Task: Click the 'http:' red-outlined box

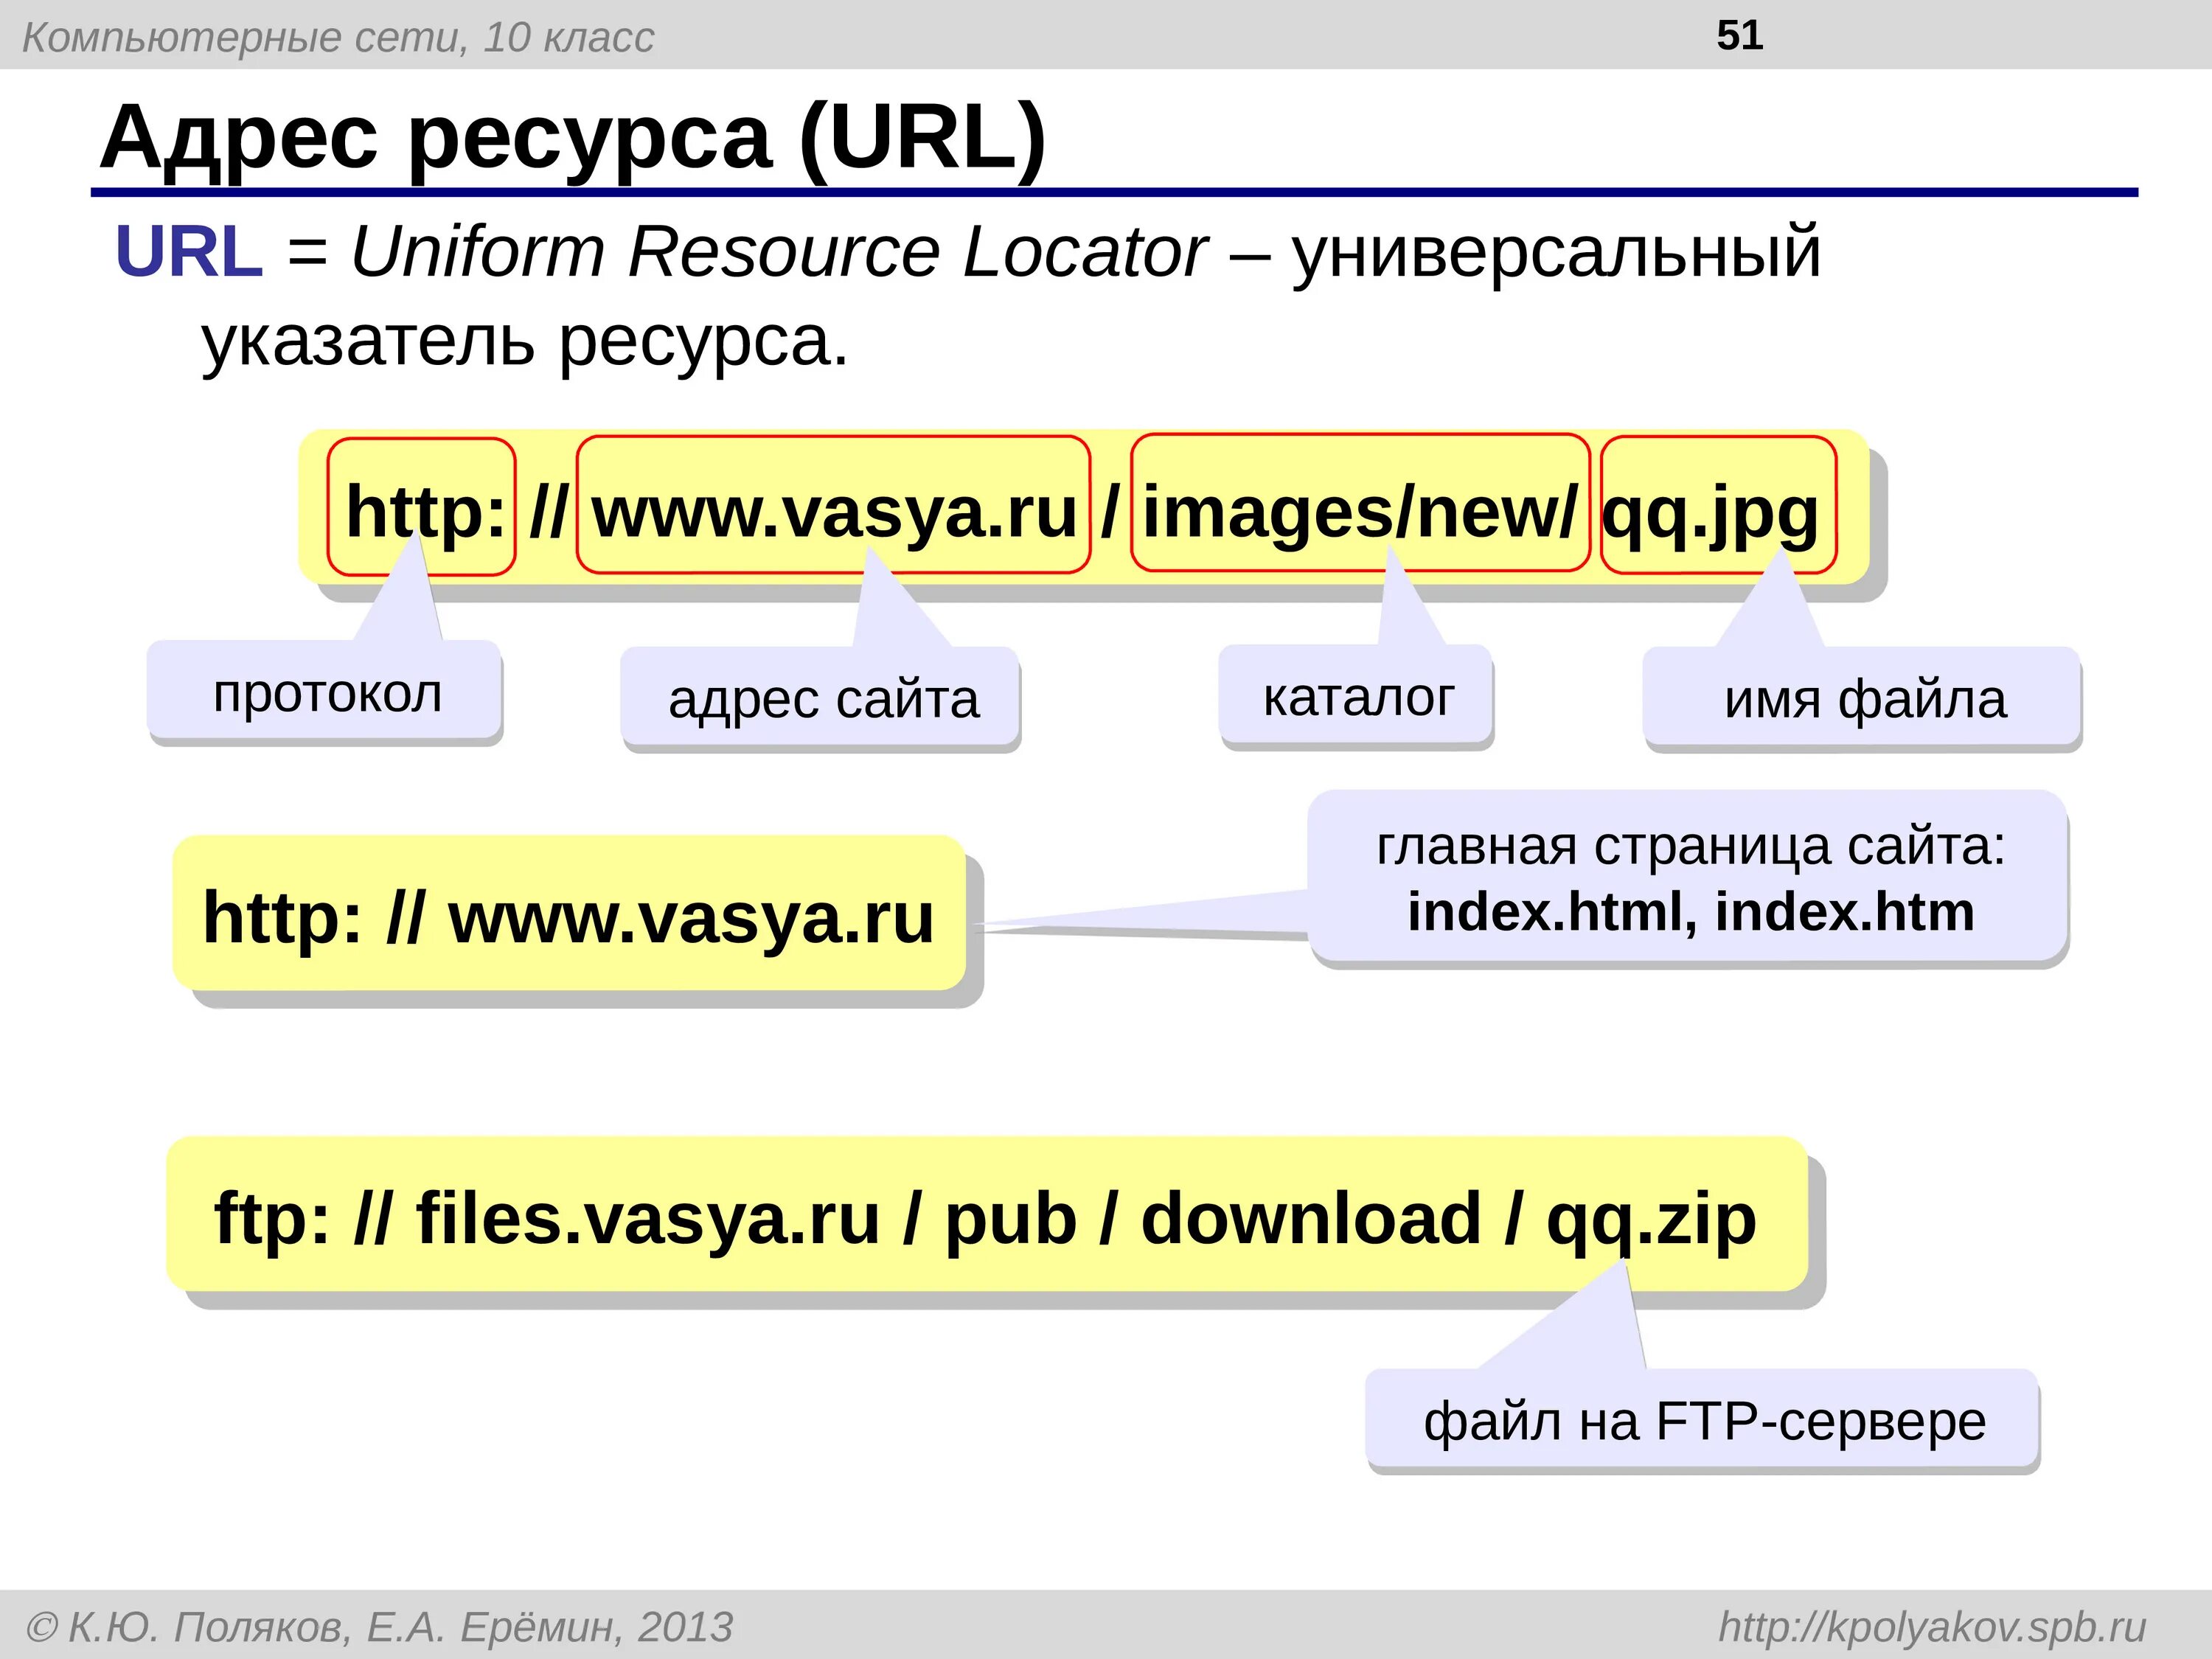Action: (422, 509)
